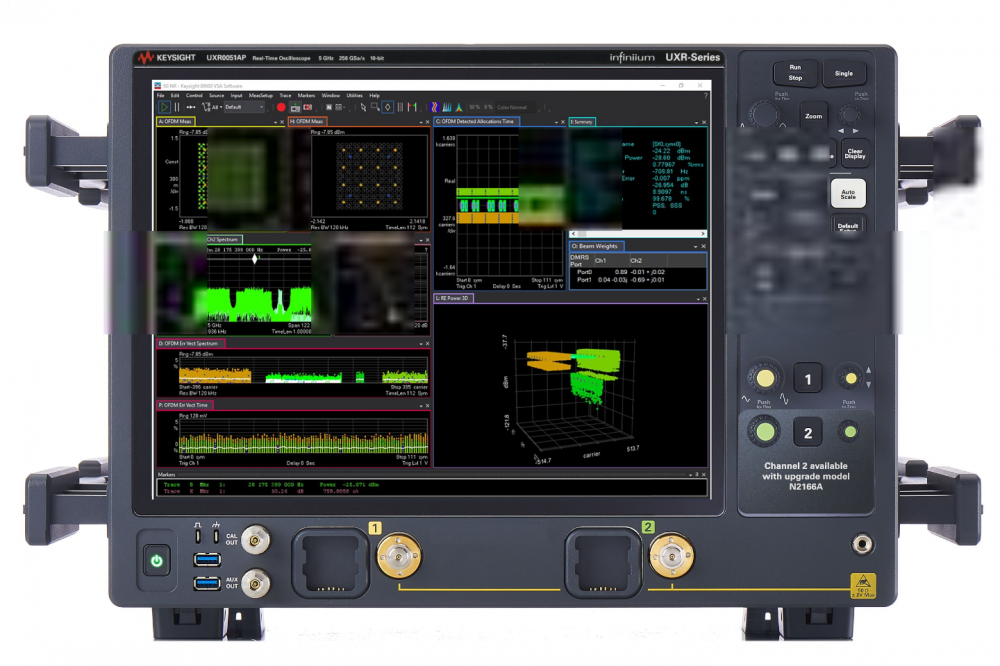Expand the H: OFDM Meas panel dropdown arrow
1000x666 pixels.
[421, 122]
